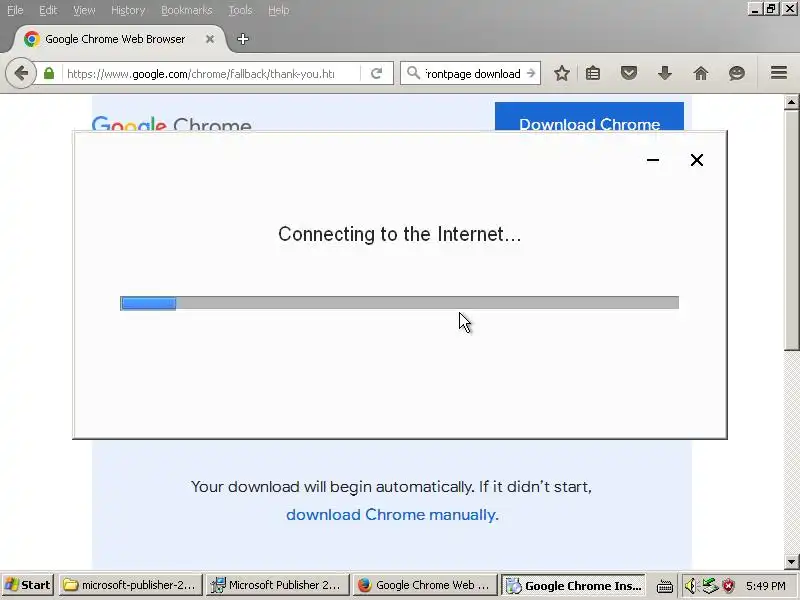Submit search with the arrow in search box
Viewport: 800px width, 600px height.
[531, 73]
